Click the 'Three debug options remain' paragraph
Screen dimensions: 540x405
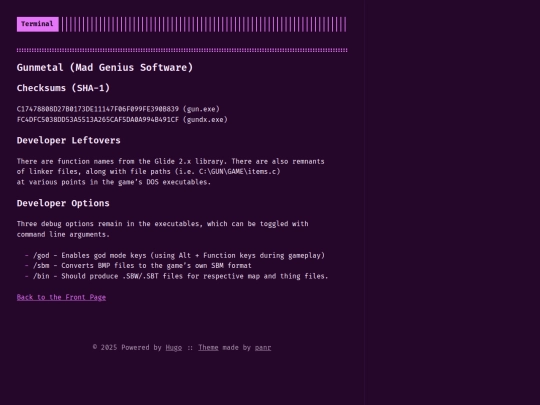[163, 229]
